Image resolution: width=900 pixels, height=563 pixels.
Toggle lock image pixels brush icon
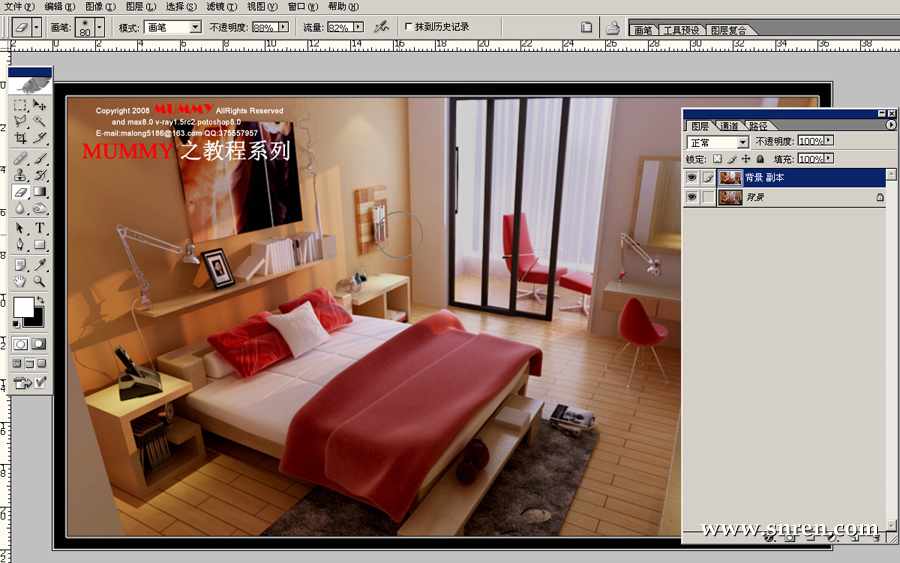[x=732, y=158]
